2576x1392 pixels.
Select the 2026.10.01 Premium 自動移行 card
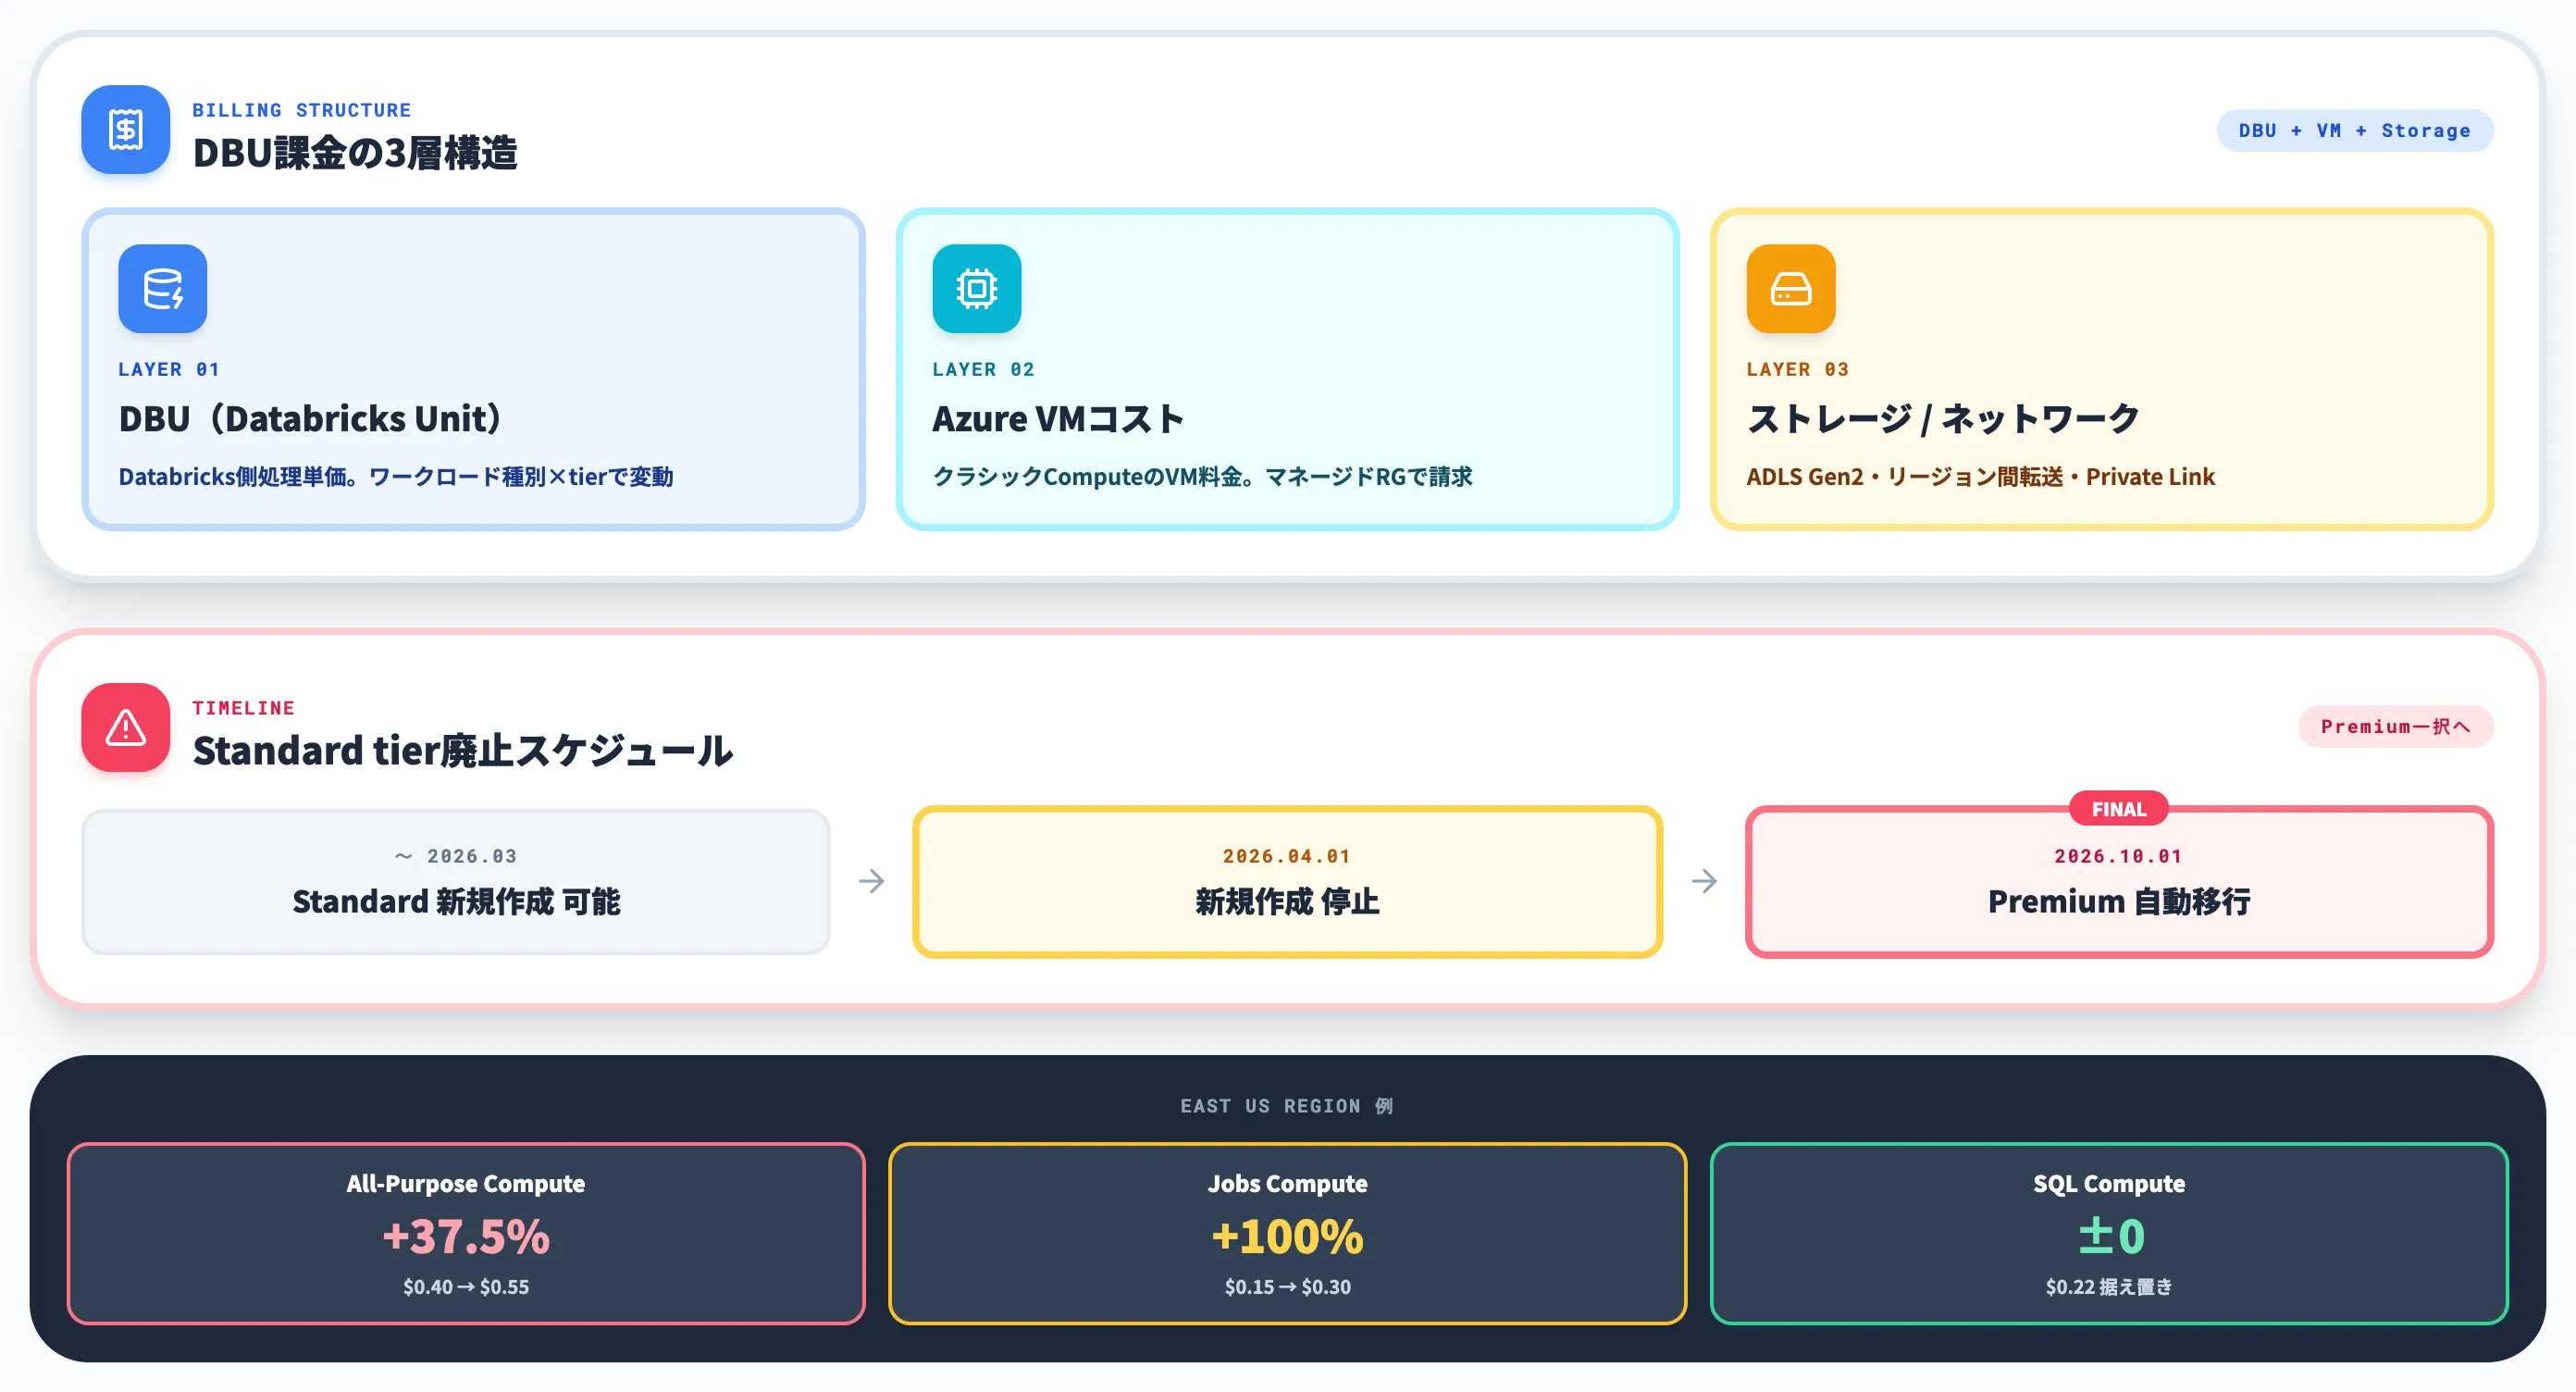[x=2119, y=881]
